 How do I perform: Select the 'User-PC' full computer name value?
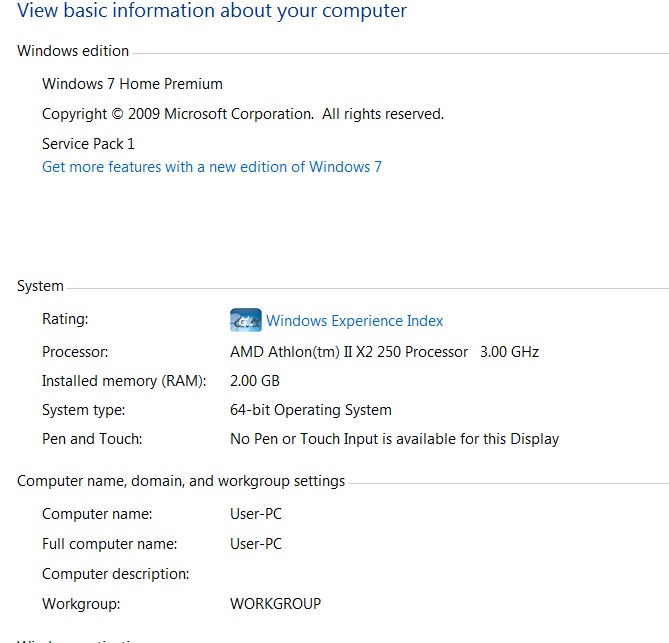(256, 544)
